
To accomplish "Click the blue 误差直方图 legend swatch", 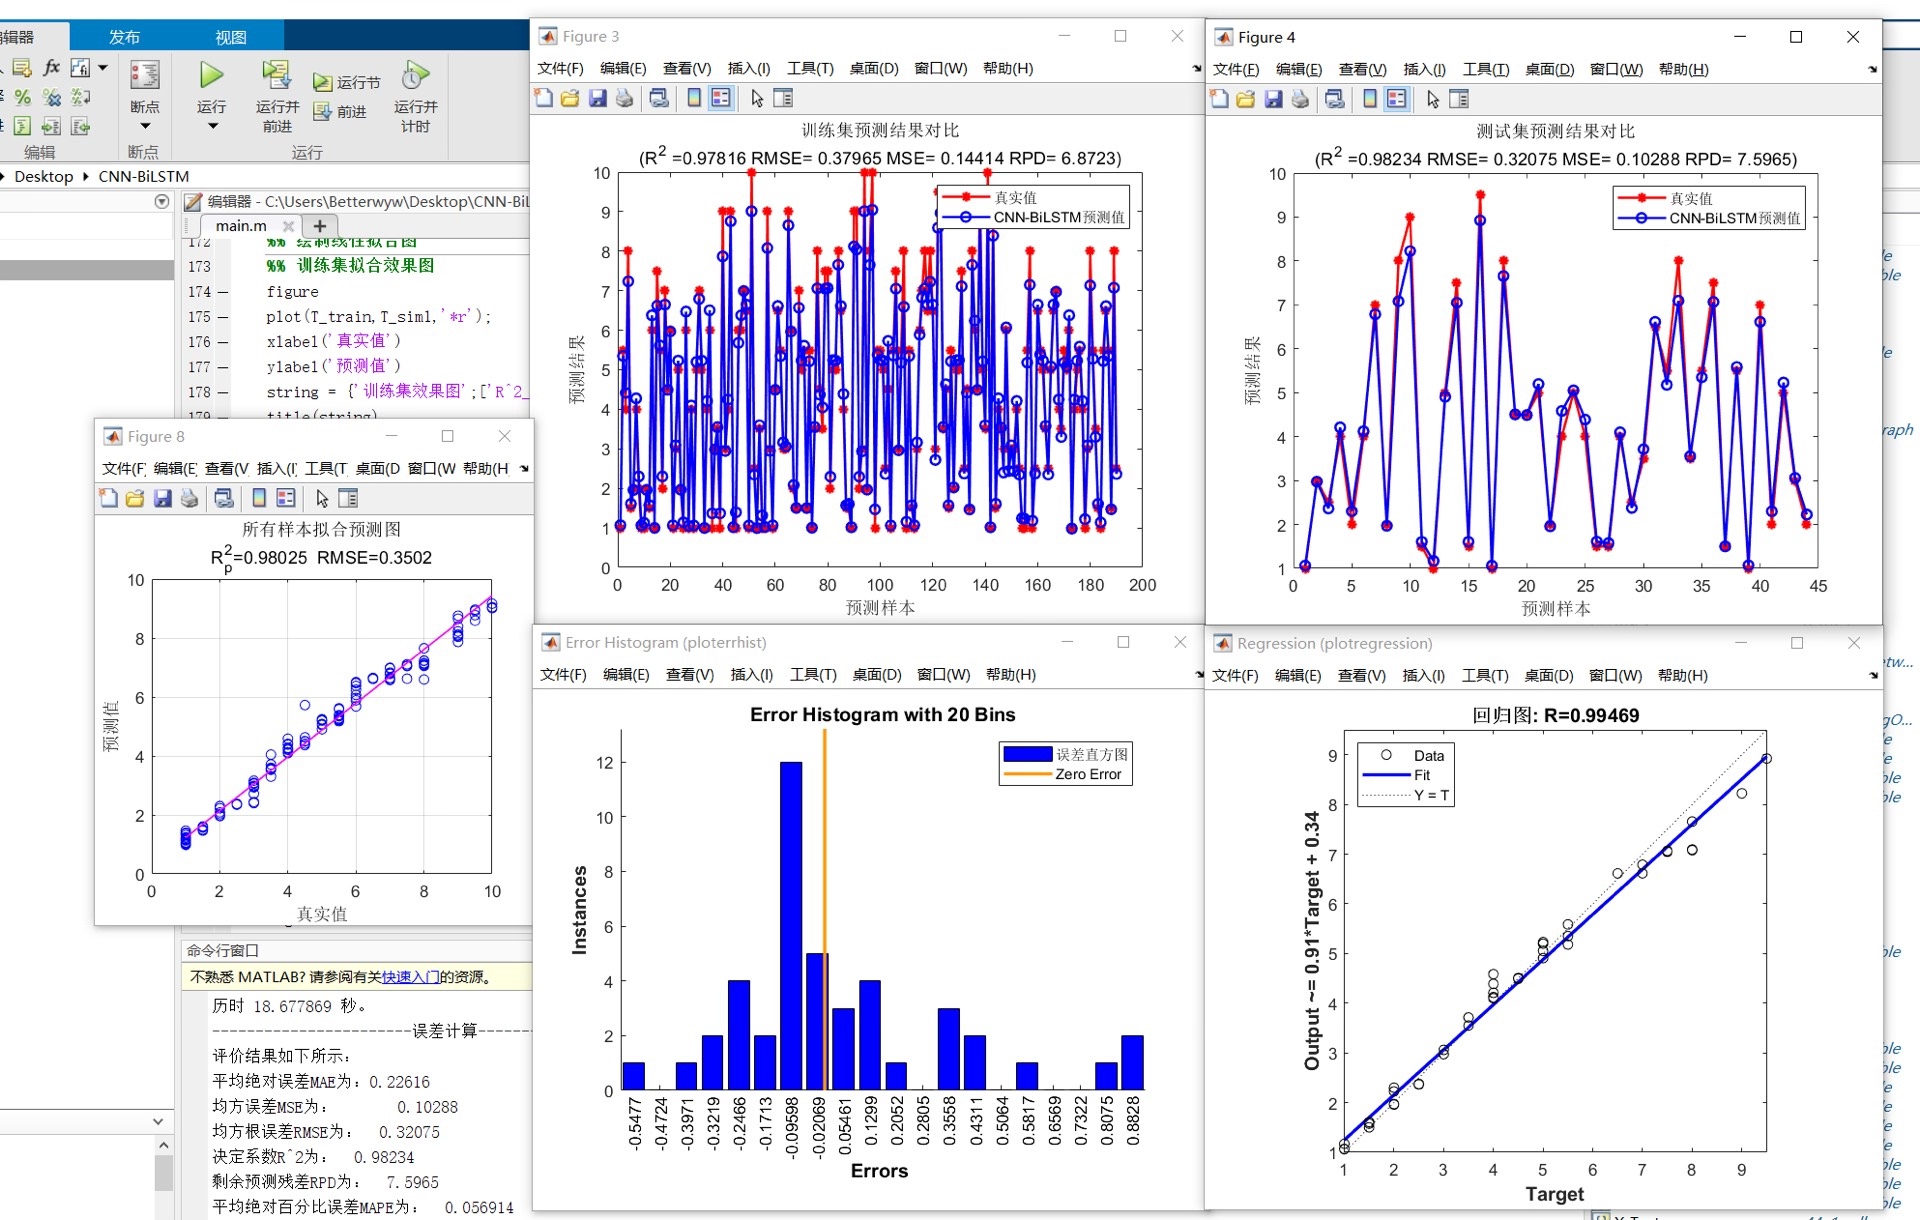I will pyautogui.click(x=1027, y=754).
